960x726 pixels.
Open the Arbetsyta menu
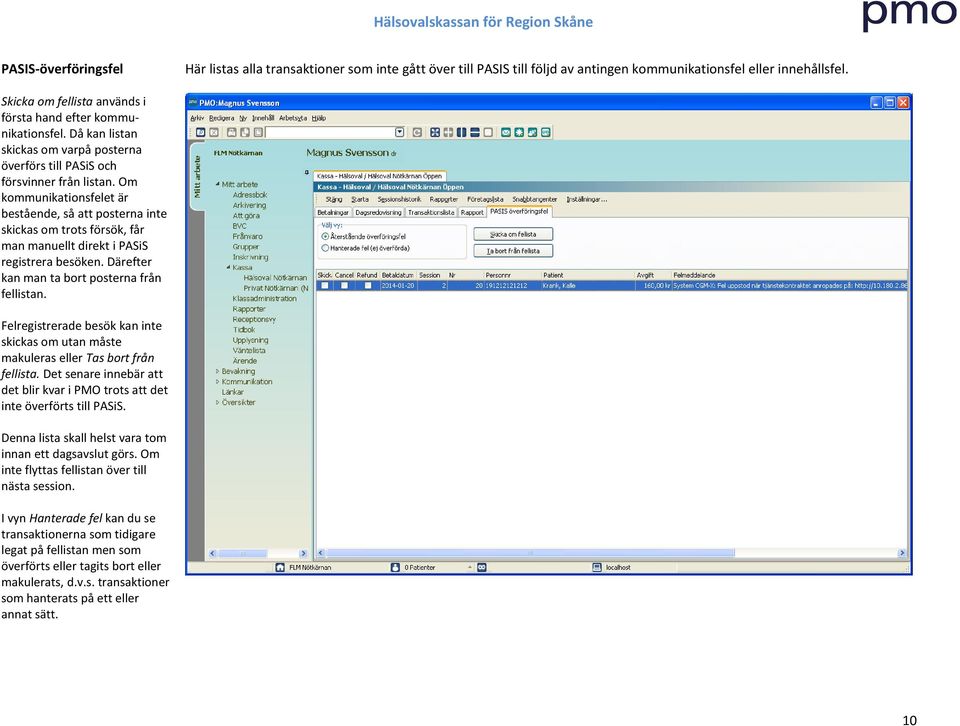click(293, 118)
